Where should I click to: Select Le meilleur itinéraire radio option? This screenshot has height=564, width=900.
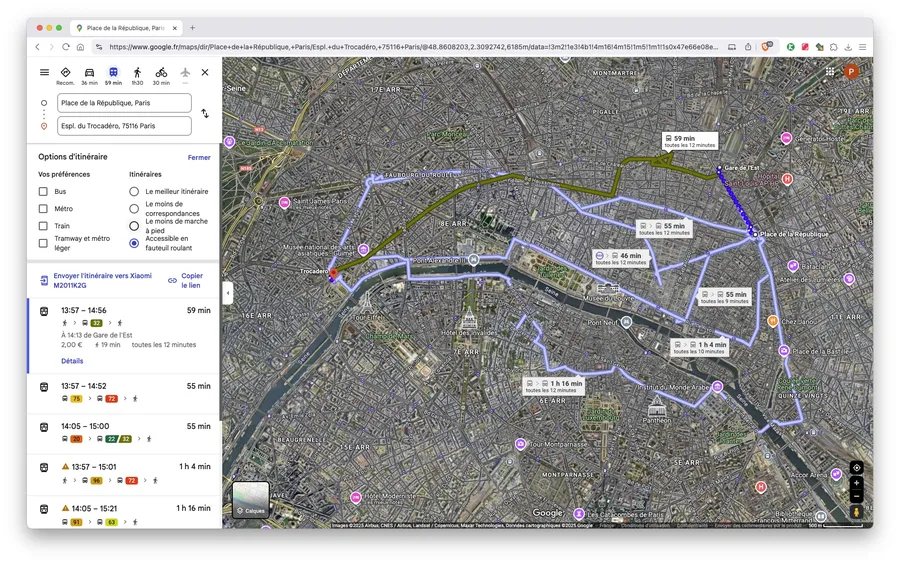click(x=134, y=192)
